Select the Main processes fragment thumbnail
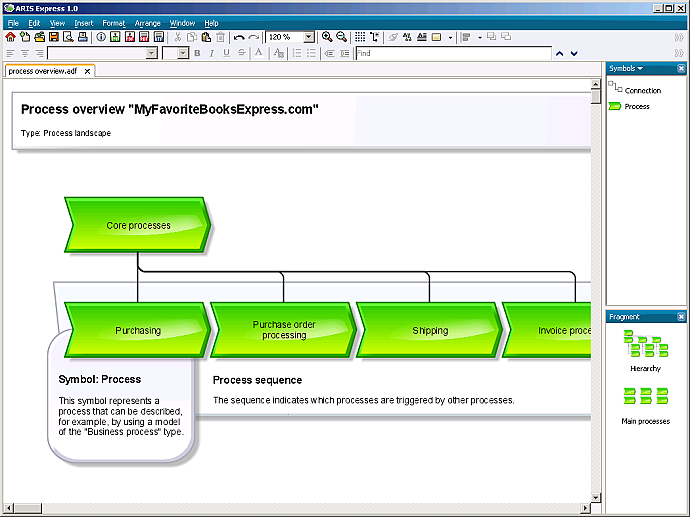 click(646, 396)
